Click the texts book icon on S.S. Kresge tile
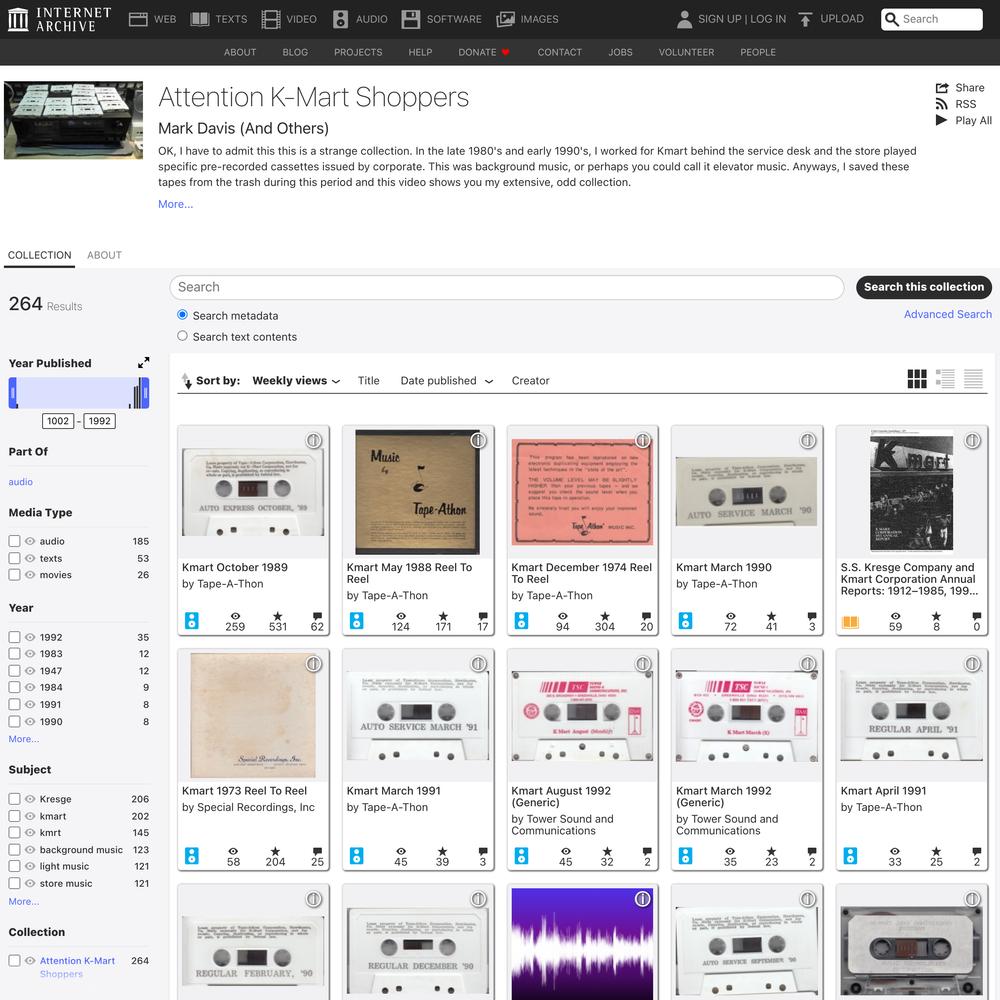This screenshot has height=1000, width=1000. click(850, 622)
